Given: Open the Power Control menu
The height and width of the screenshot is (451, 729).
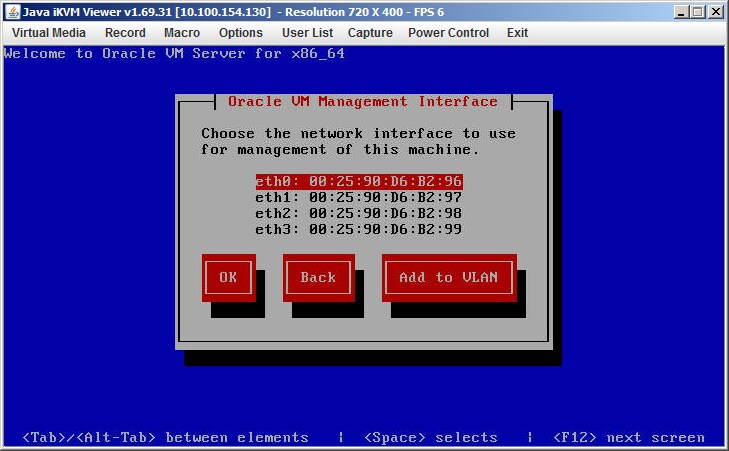Looking at the screenshot, I should pos(448,33).
